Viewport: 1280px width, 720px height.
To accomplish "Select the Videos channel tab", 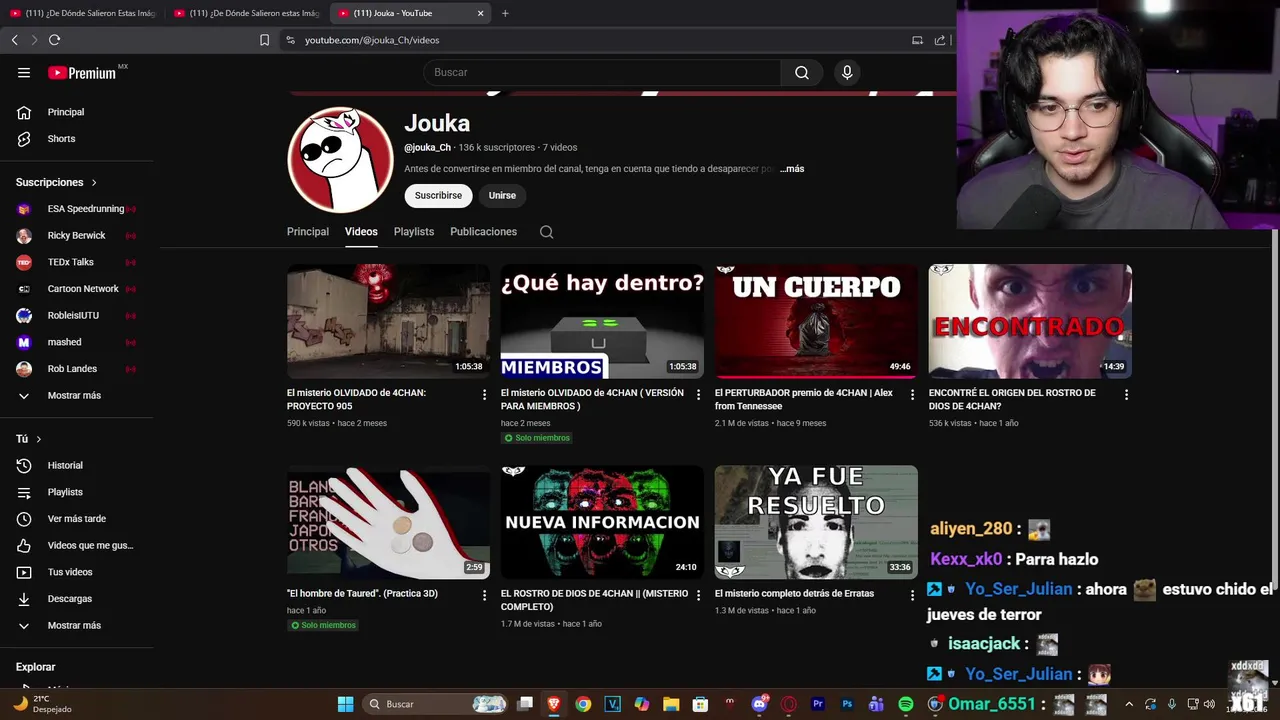I will point(361,232).
